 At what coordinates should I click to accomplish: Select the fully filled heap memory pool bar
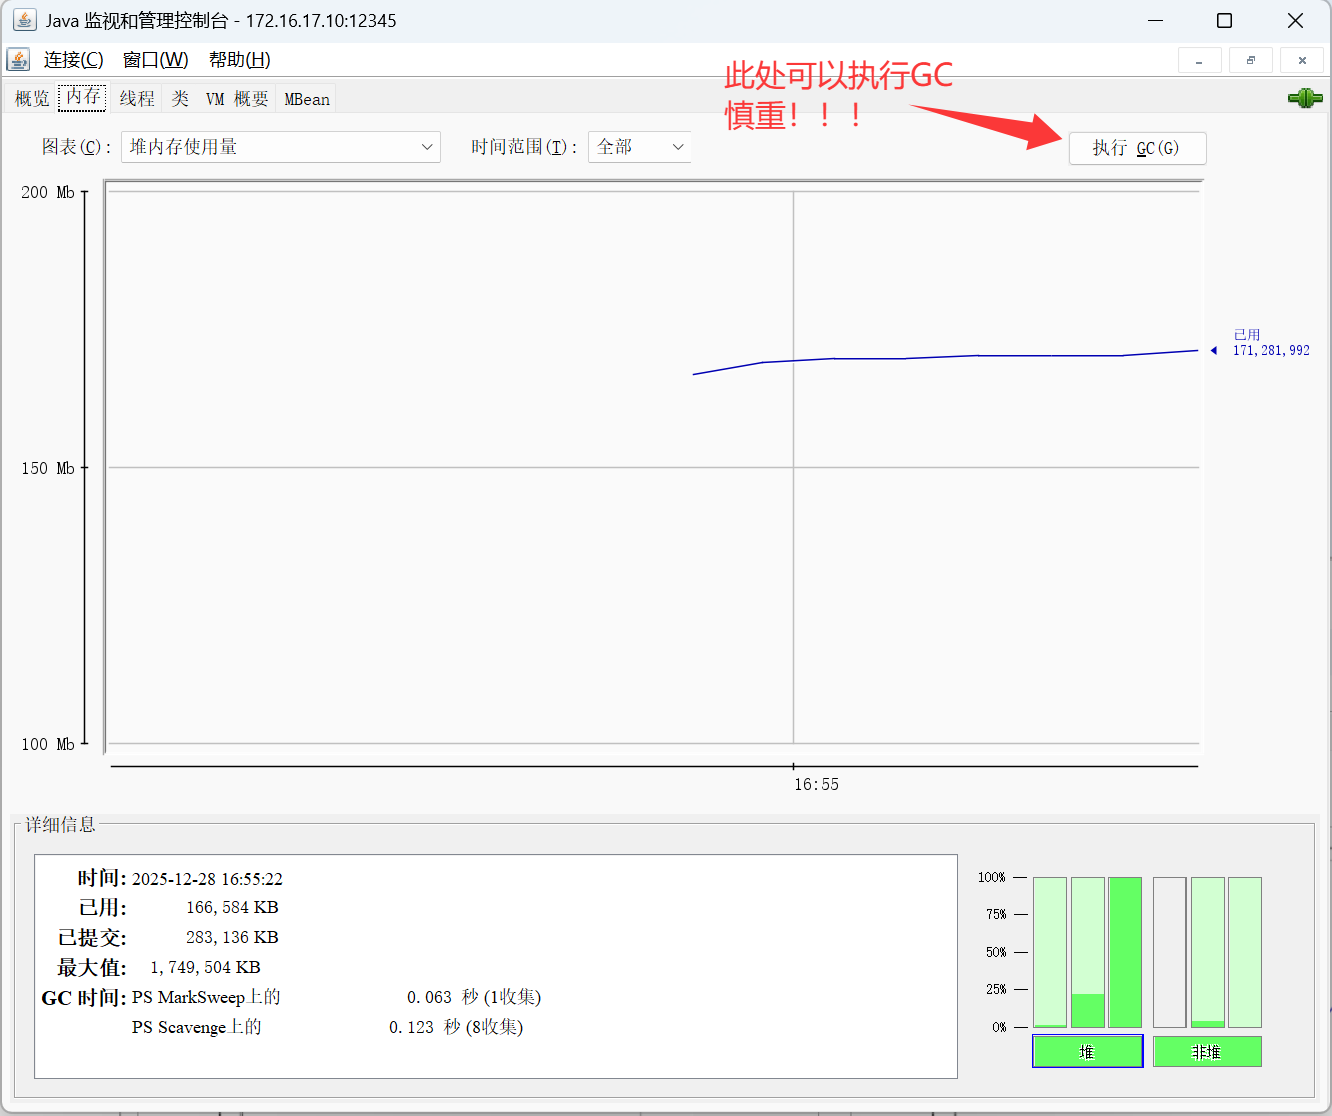pyautogui.click(x=1125, y=952)
